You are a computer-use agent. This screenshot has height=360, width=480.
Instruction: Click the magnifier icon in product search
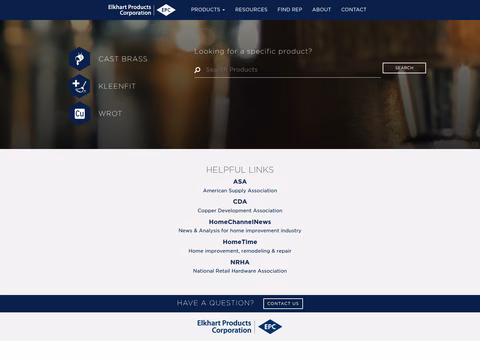point(197,70)
